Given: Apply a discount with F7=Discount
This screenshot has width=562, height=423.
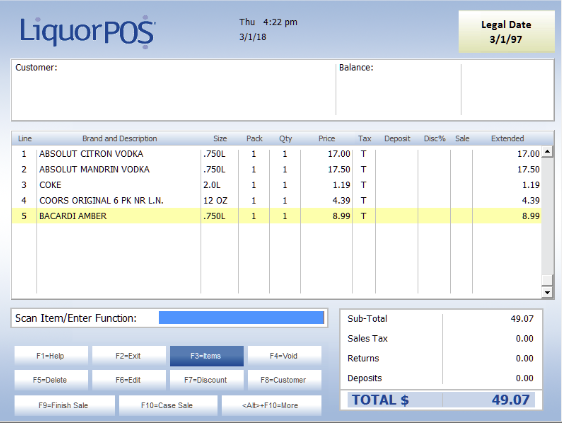Looking at the screenshot, I should coord(206,380).
